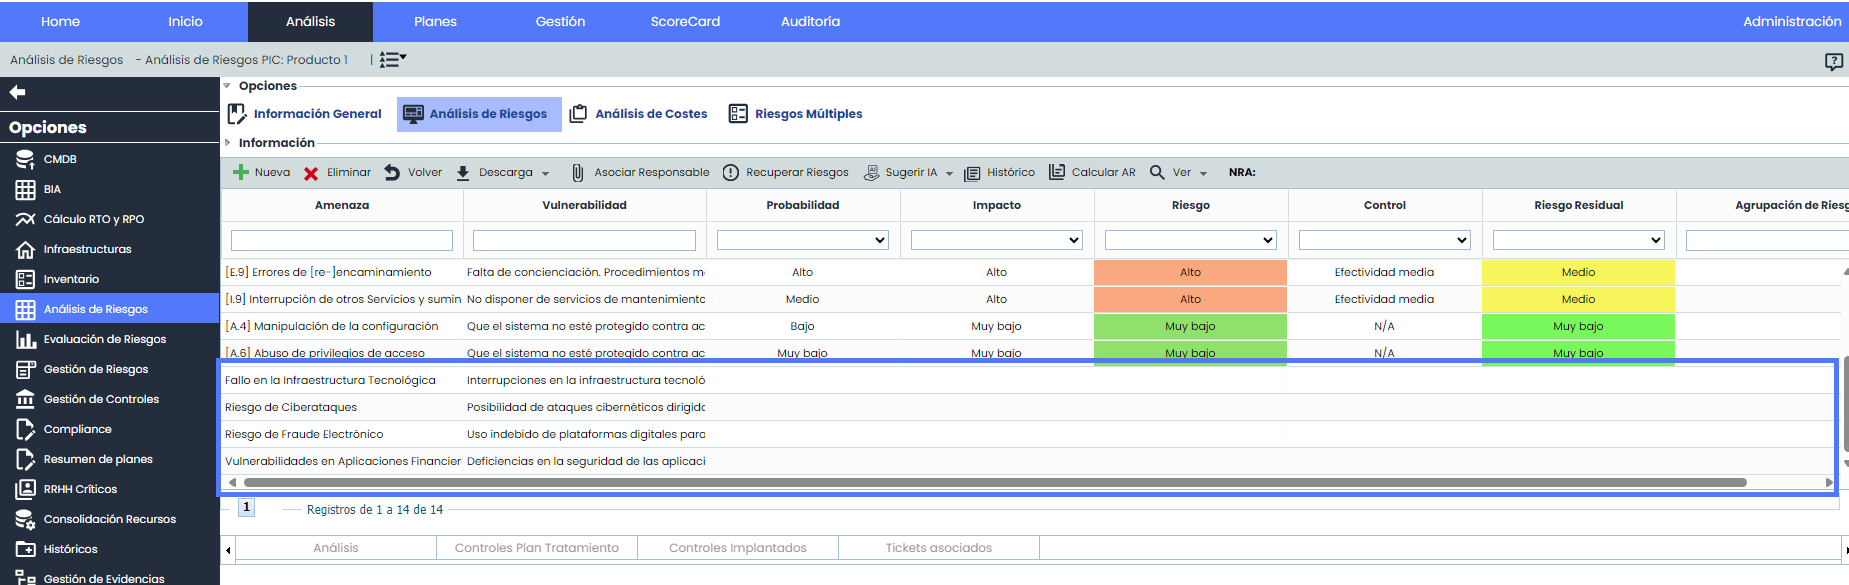Click the Asociar Responsable paperclip icon

(x=577, y=173)
